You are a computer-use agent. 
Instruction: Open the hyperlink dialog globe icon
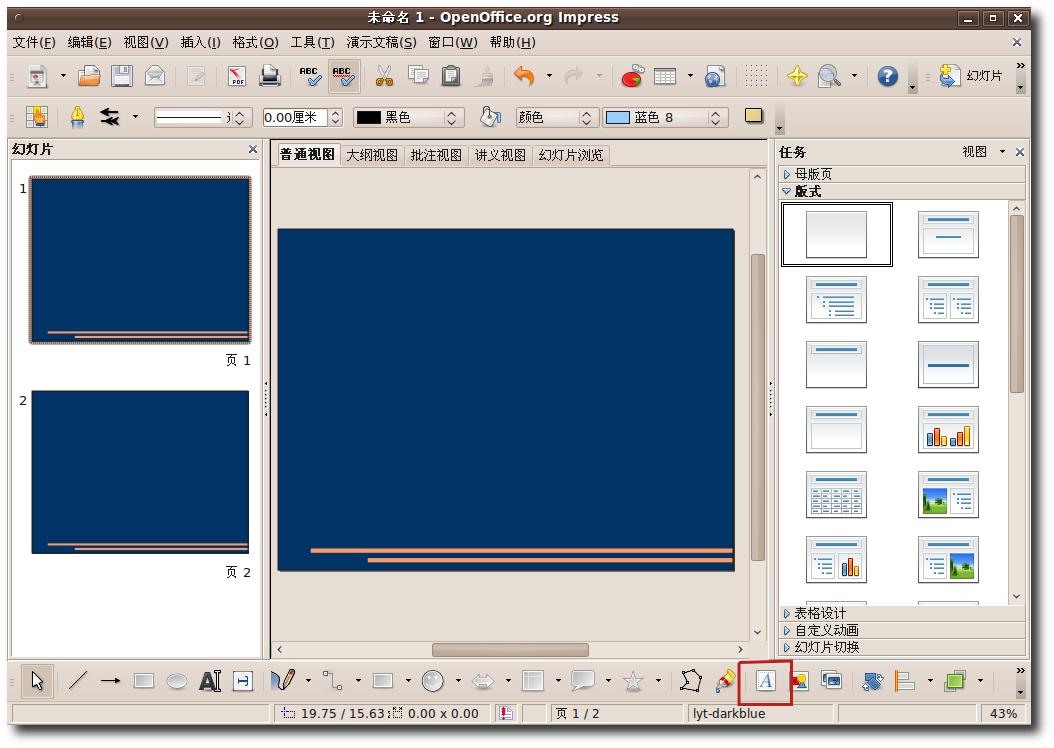tap(715, 76)
